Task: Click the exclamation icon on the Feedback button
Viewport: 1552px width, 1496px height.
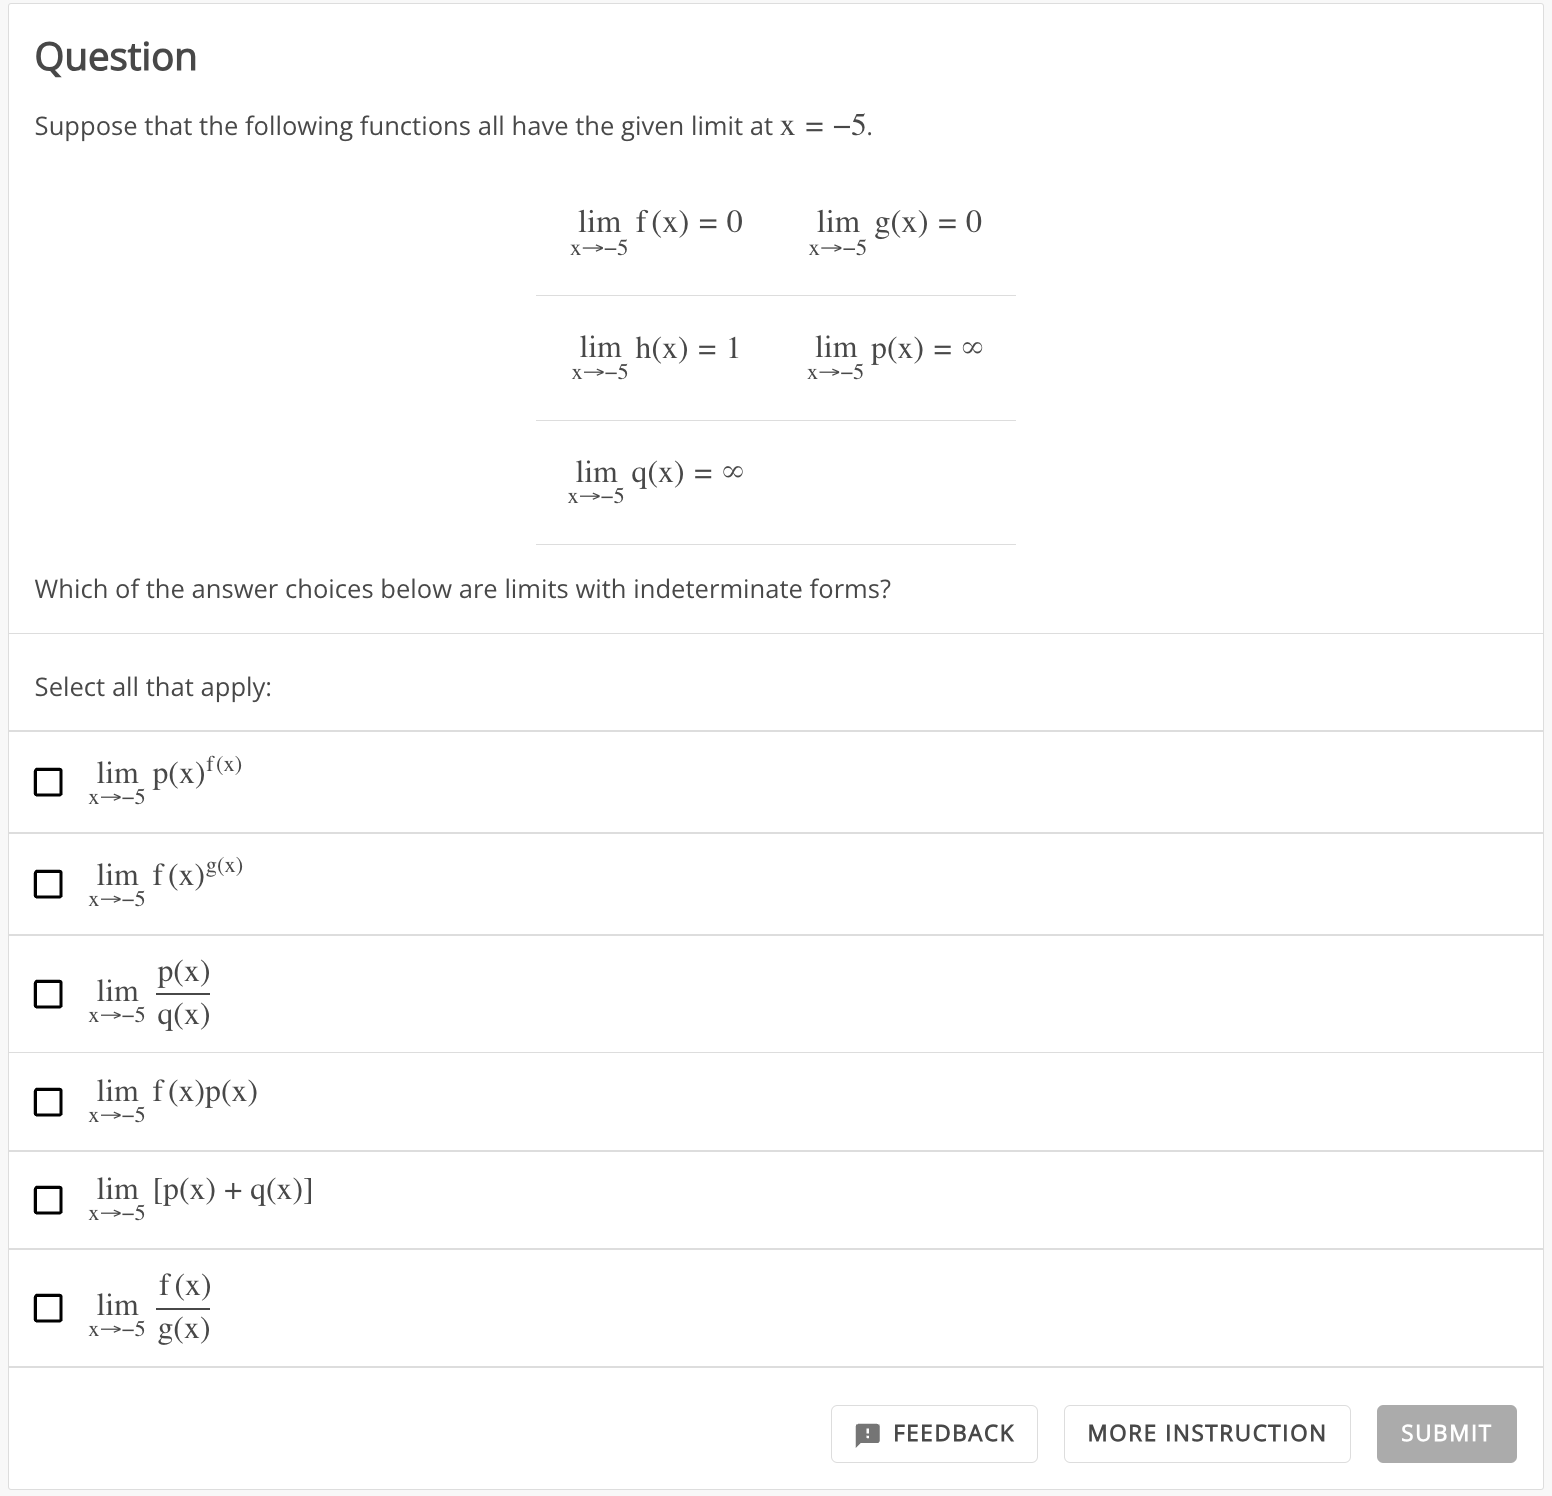Action: [868, 1435]
